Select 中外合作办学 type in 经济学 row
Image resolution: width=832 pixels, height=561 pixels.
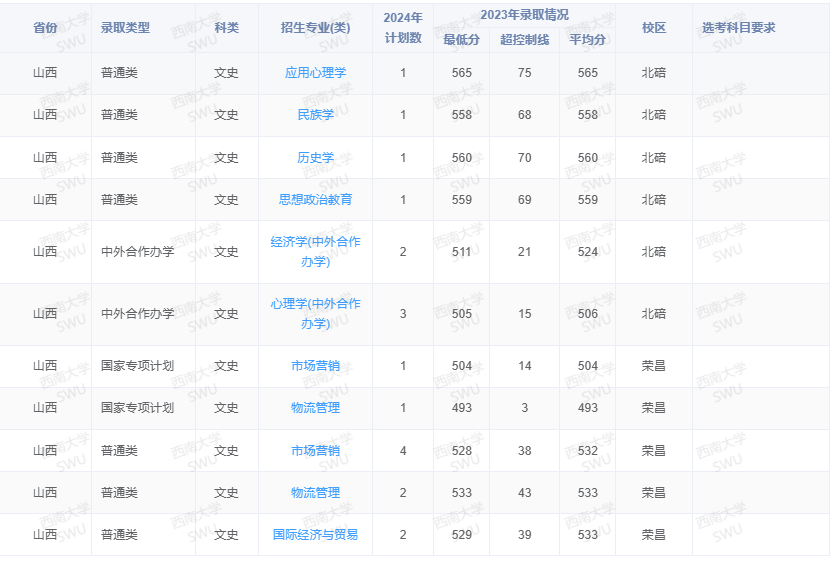point(137,252)
